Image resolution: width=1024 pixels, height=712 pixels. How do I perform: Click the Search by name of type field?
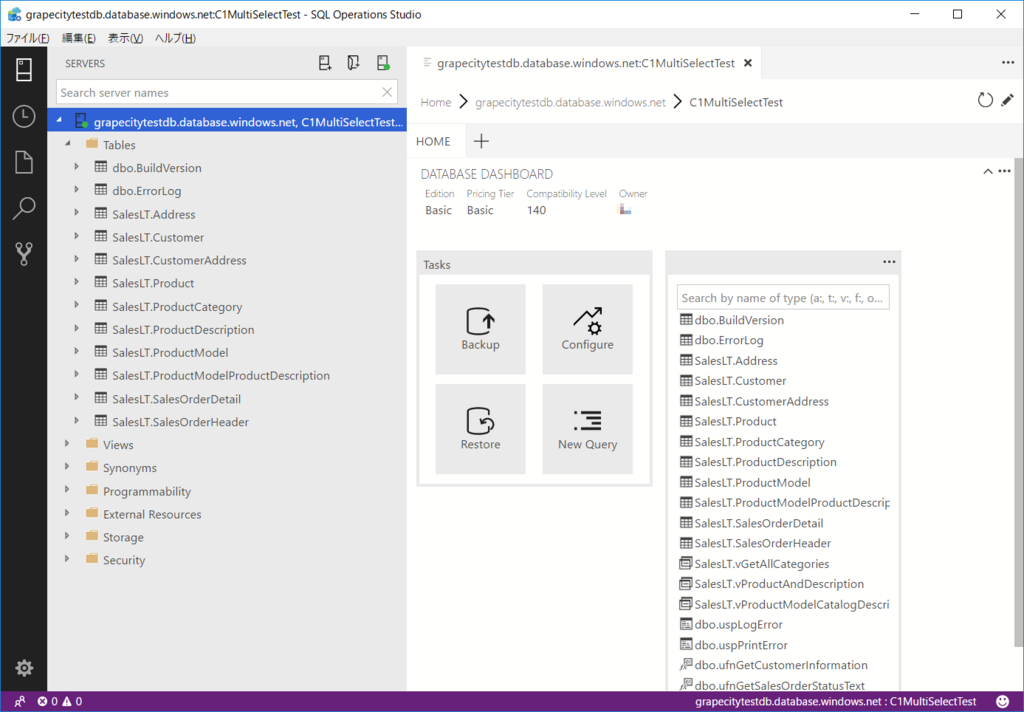pyautogui.click(x=783, y=298)
